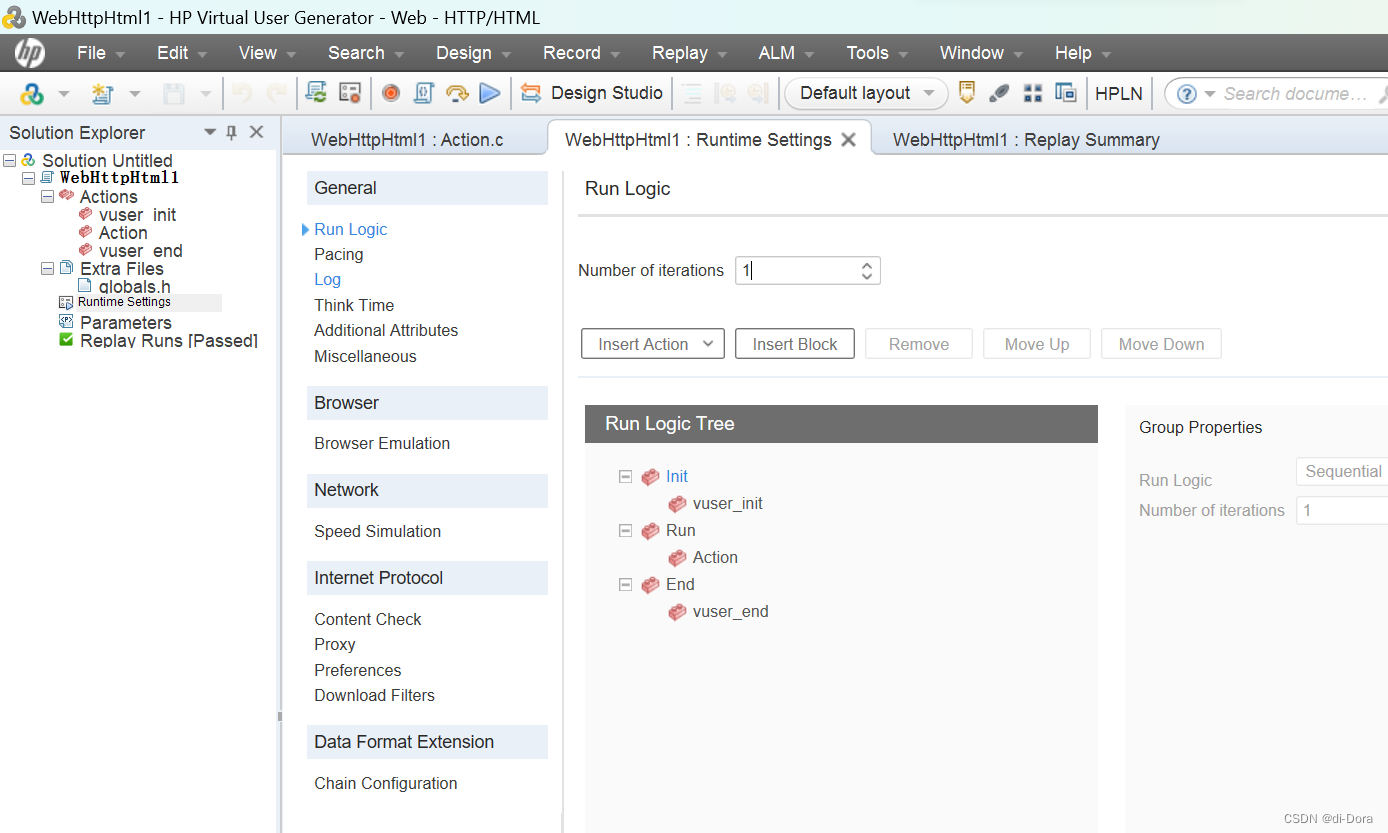Click the Number of iterations spinner arrows
The height and width of the screenshot is (833, 1388).
point(867,270)
